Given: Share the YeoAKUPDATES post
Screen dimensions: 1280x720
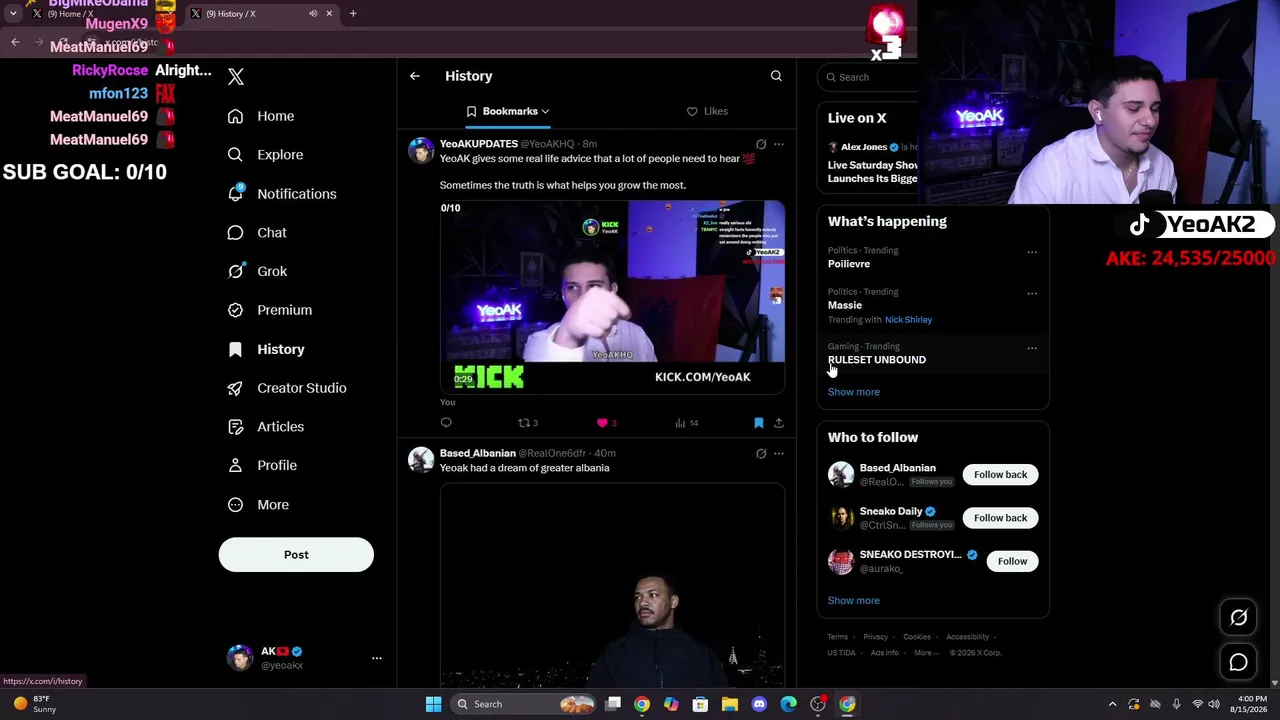Looking at the screenshot, I should 779,423.
